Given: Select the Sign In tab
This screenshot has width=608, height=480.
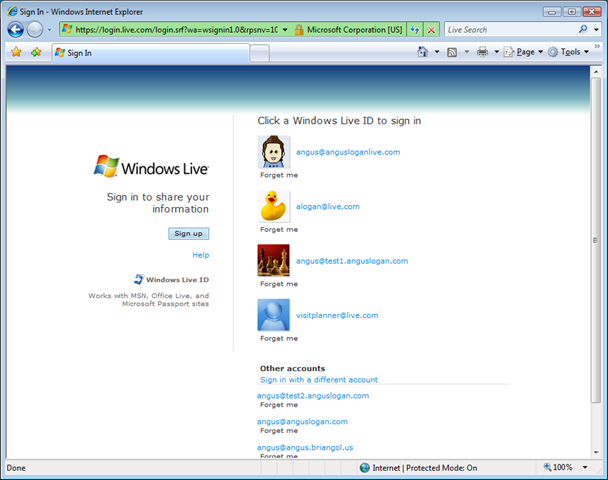Looking at the screenshot, I should coord(150,53).
